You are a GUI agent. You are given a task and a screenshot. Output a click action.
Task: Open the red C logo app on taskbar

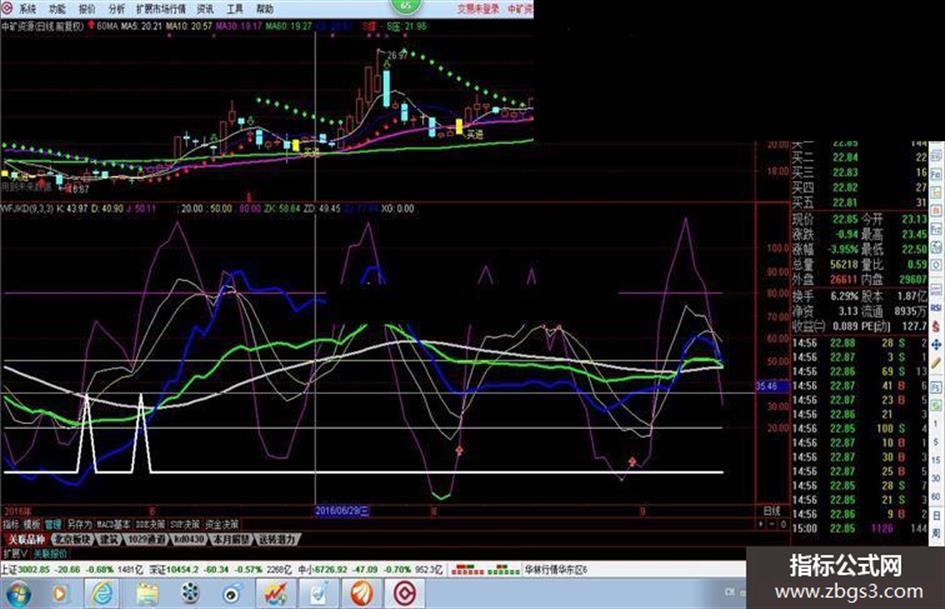pyautogui.click(x=406, y=594)
